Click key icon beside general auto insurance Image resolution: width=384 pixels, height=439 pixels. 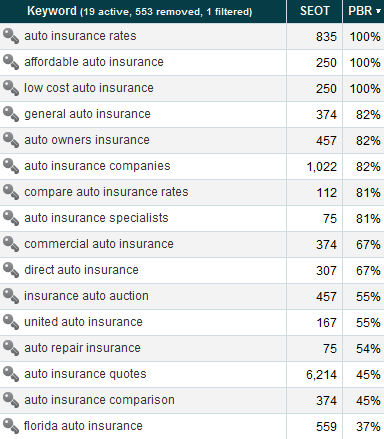tap(11, 114)
